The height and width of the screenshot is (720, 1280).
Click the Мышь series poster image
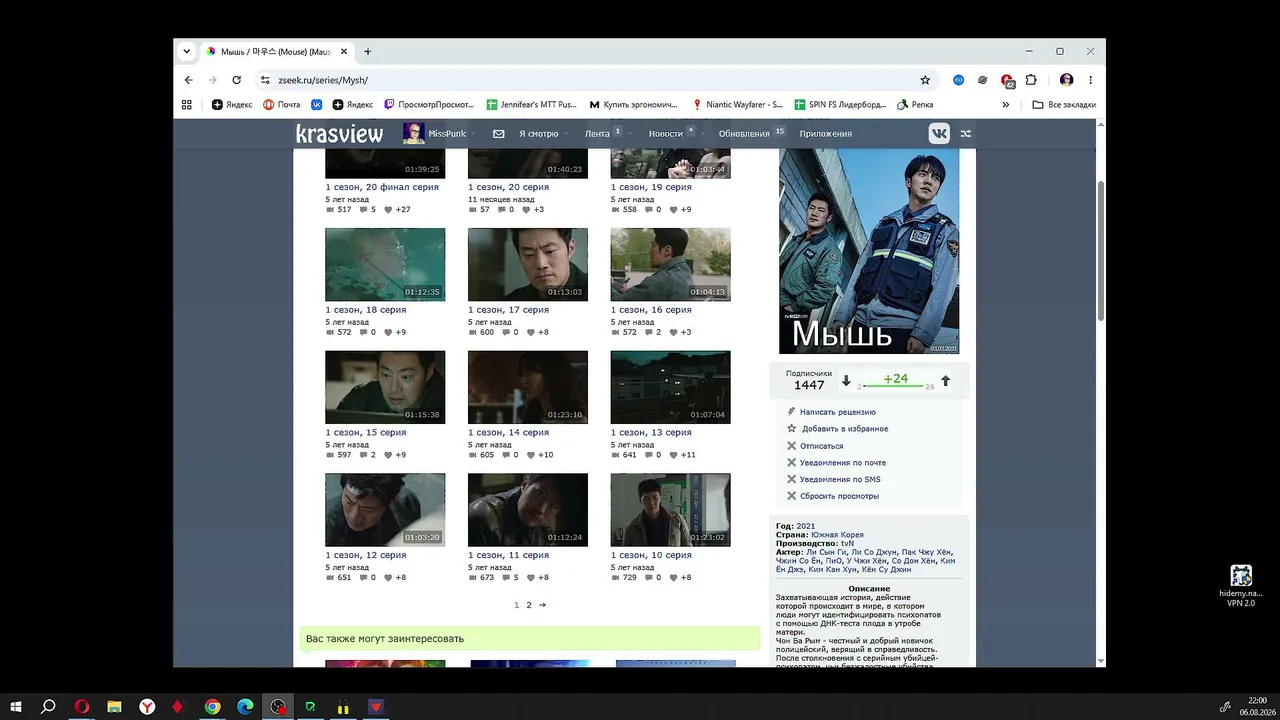[869, 251]
